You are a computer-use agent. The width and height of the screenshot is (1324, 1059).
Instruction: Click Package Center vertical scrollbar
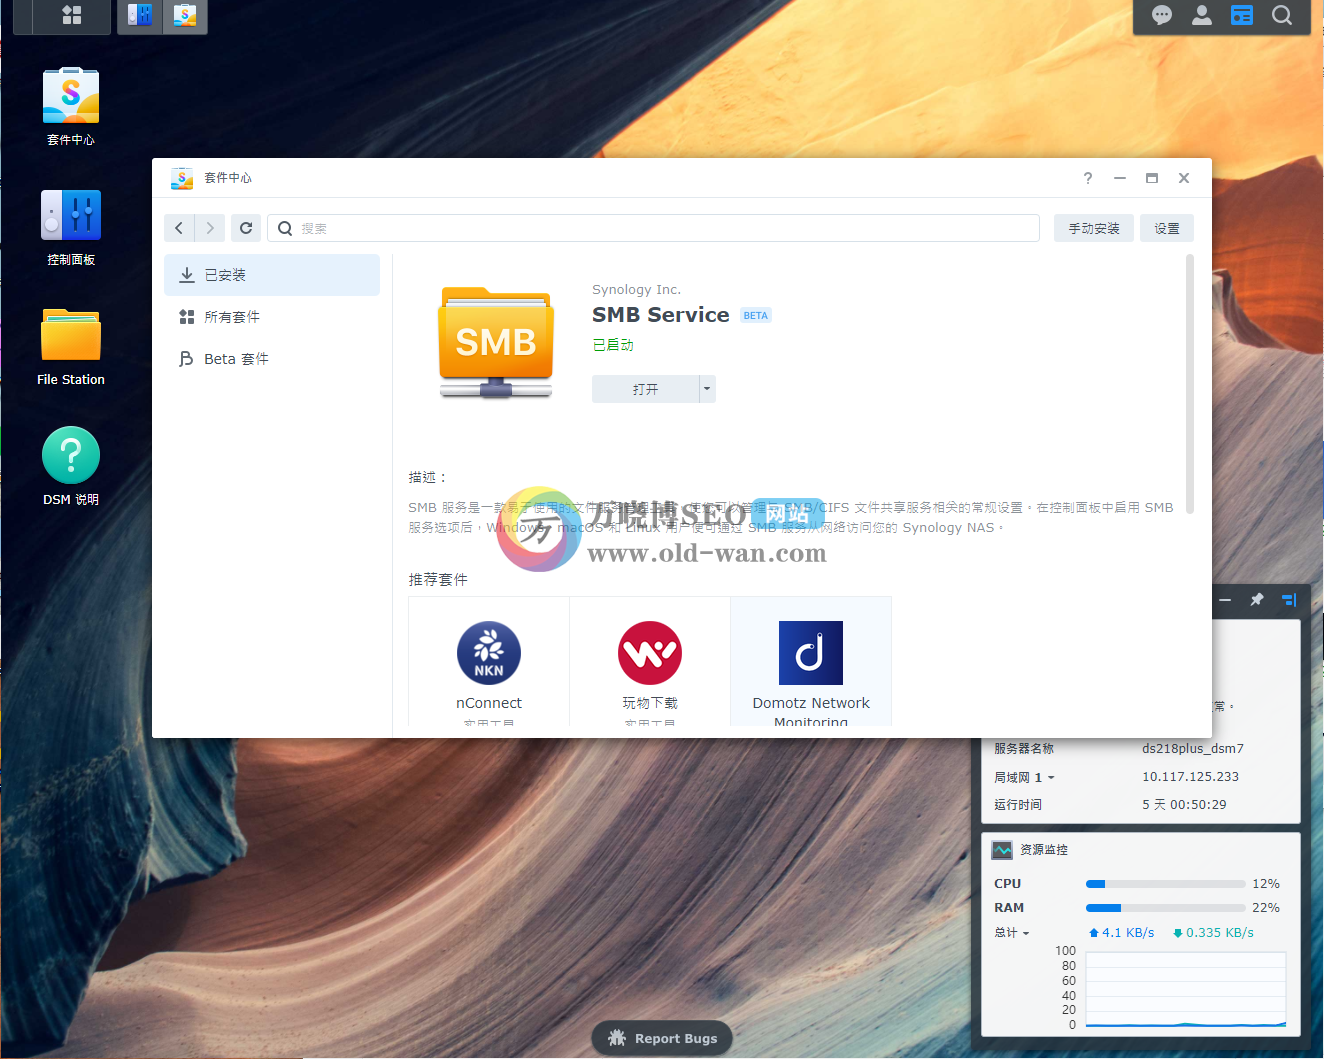click(1190, 384)
